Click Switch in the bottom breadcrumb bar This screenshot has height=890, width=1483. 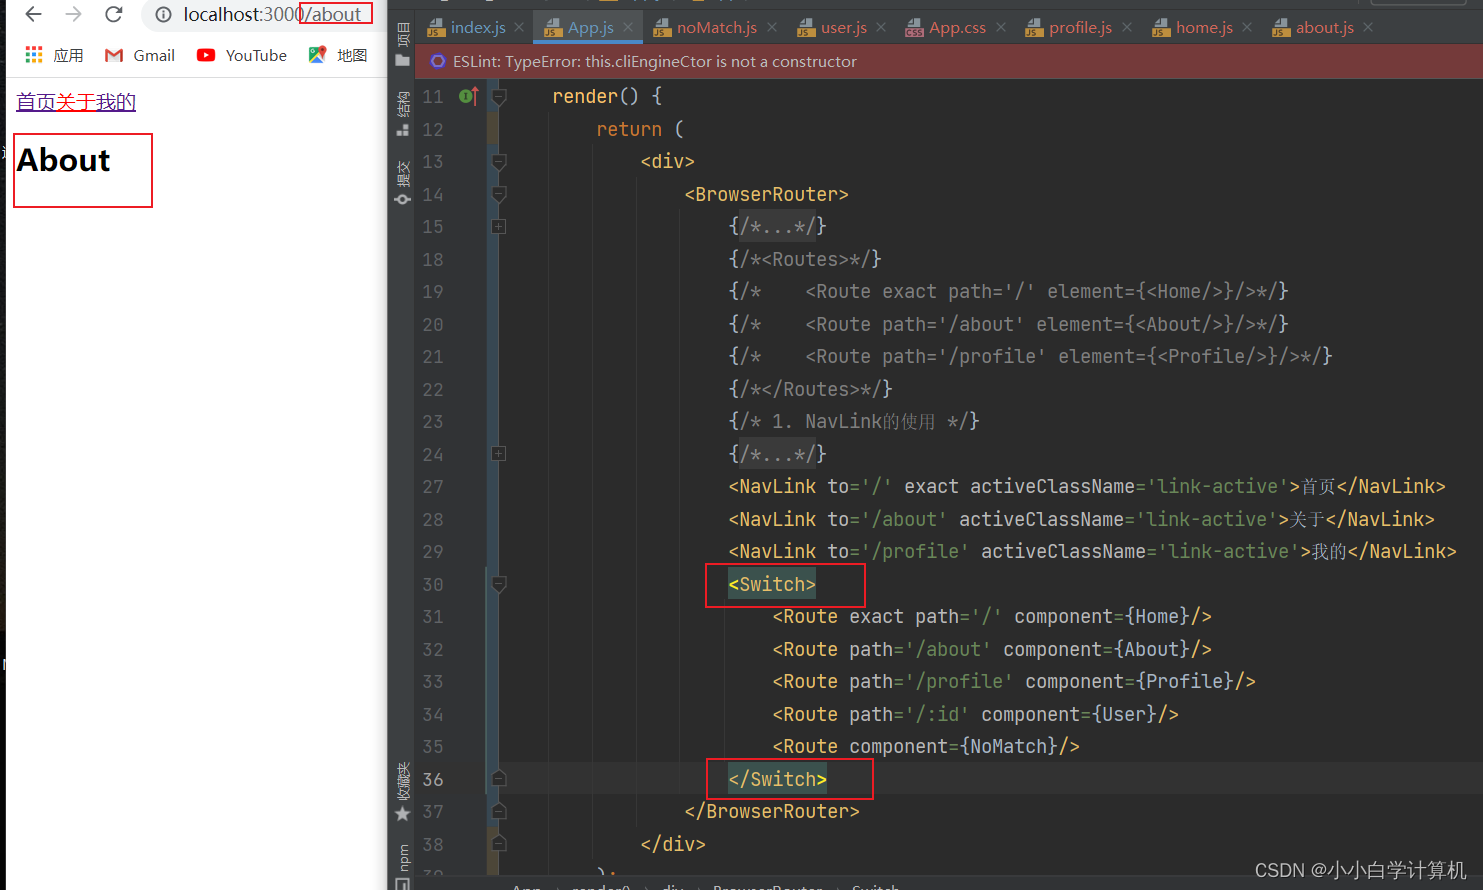click(874, 885)
